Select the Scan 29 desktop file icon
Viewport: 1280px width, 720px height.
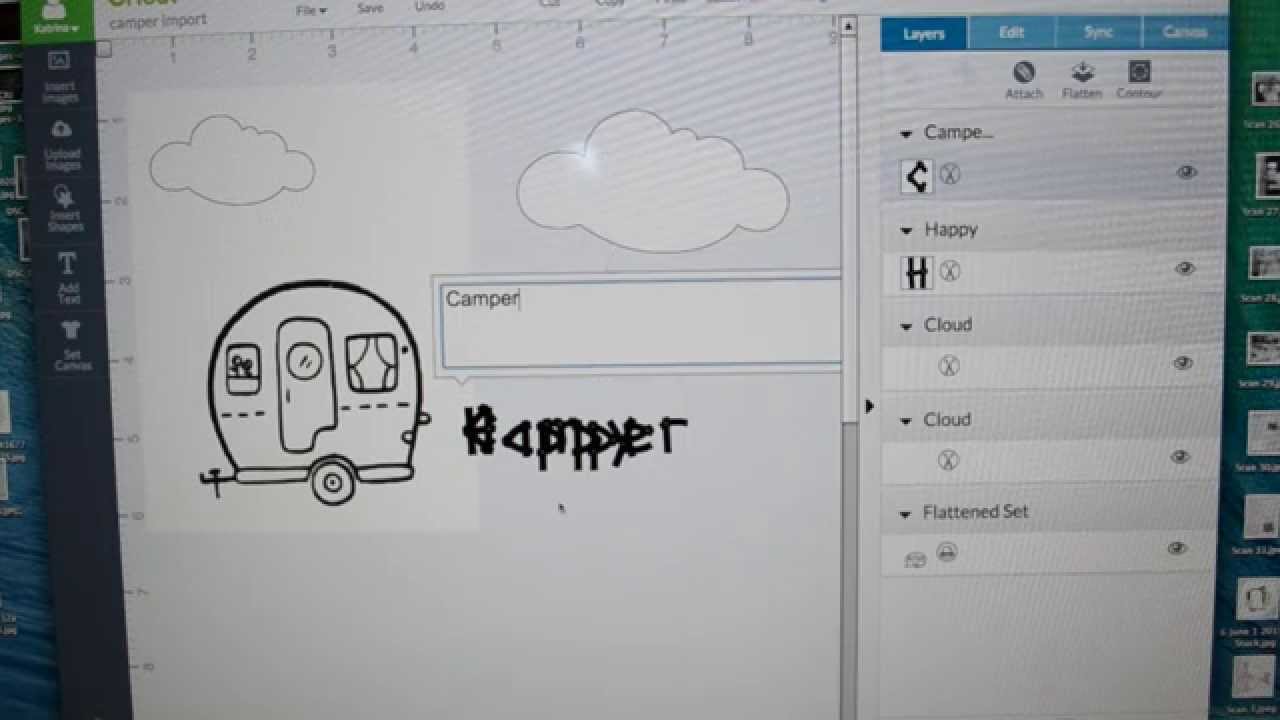click(x=1262, y=357)
